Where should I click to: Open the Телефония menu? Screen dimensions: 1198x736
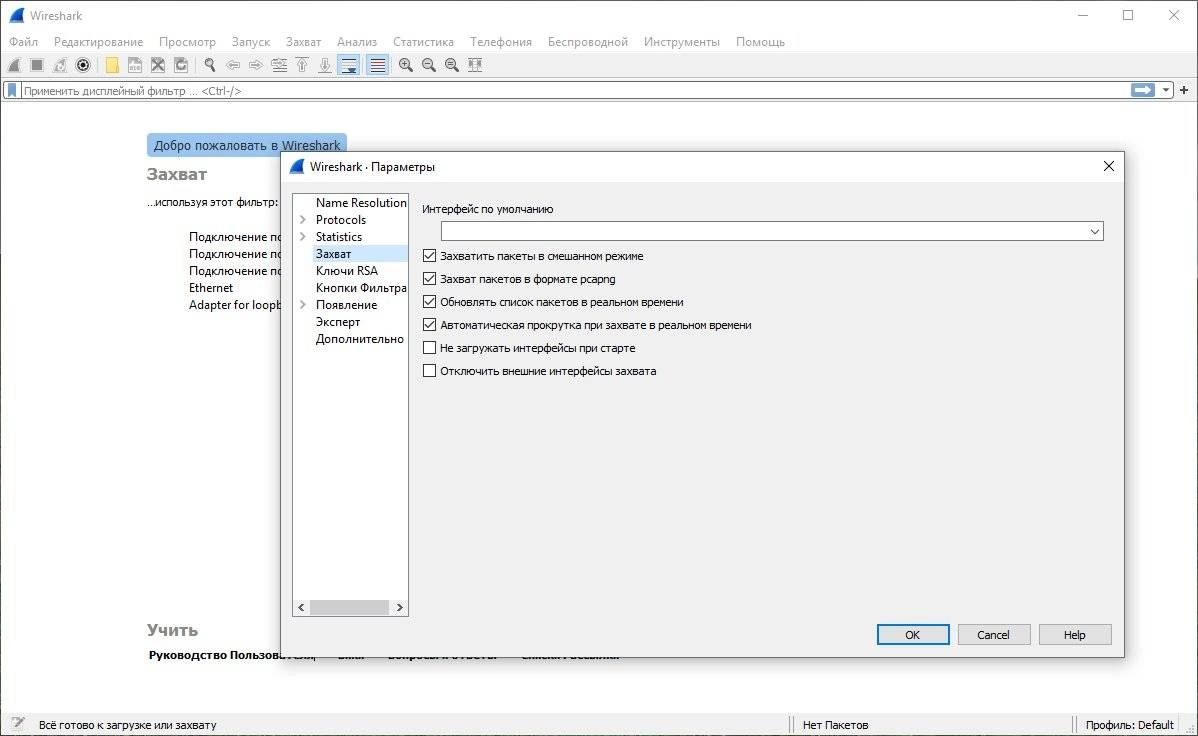click(x=500, y=41)
